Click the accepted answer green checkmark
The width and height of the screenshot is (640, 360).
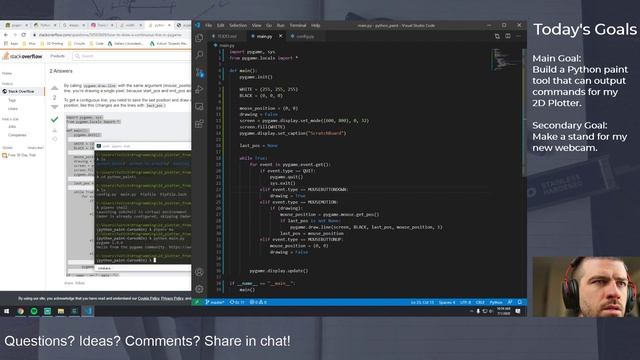[x=55, y=120]
